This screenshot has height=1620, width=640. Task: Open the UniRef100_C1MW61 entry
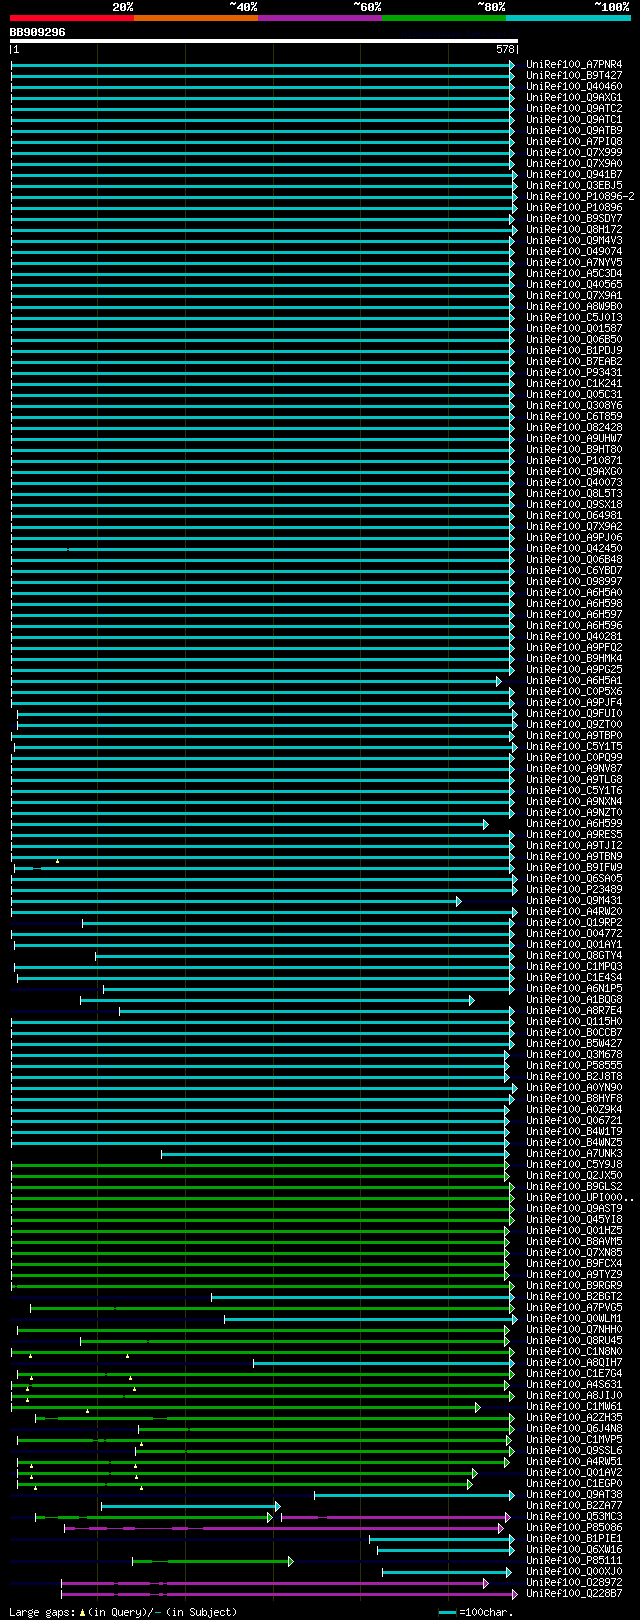coord(574,1407)
